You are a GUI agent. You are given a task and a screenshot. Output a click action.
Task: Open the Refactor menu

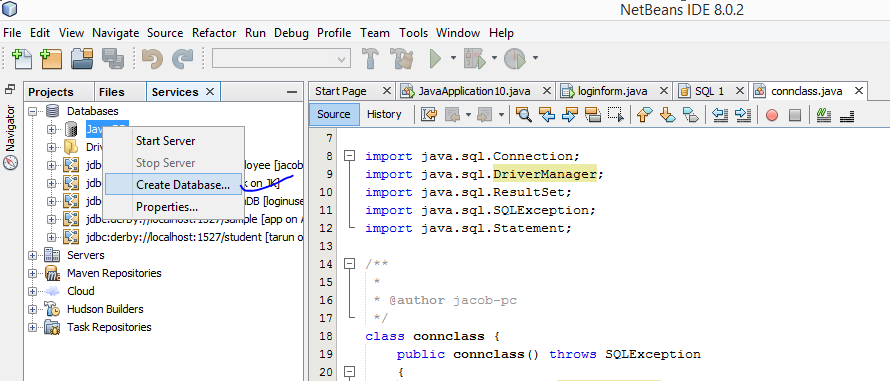[x=214, y=33]
